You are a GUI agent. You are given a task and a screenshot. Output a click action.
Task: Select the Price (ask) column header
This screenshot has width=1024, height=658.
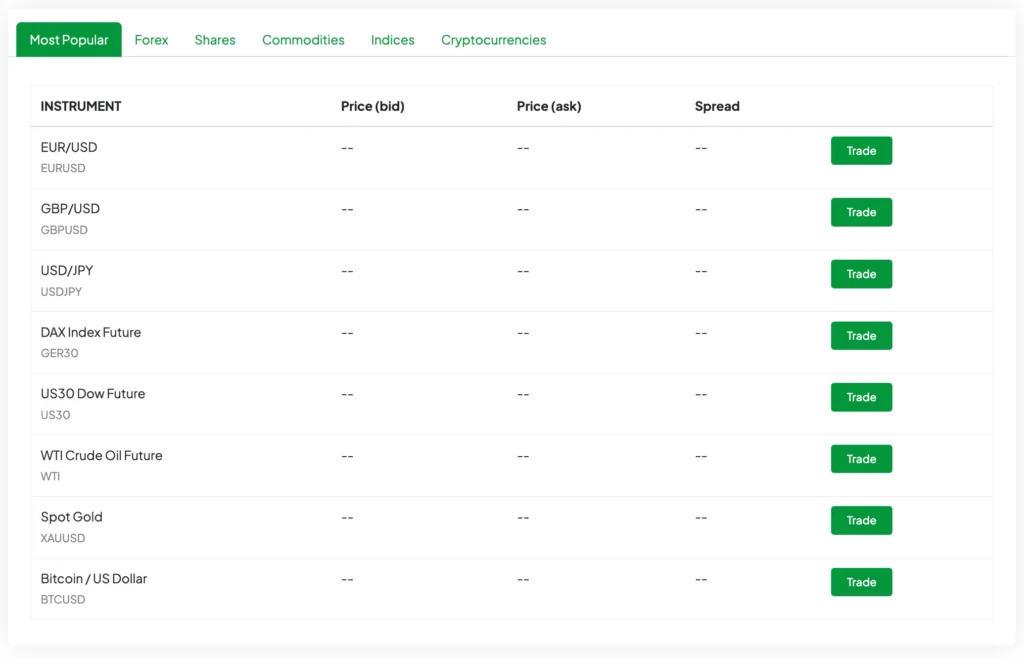point(548,106)
